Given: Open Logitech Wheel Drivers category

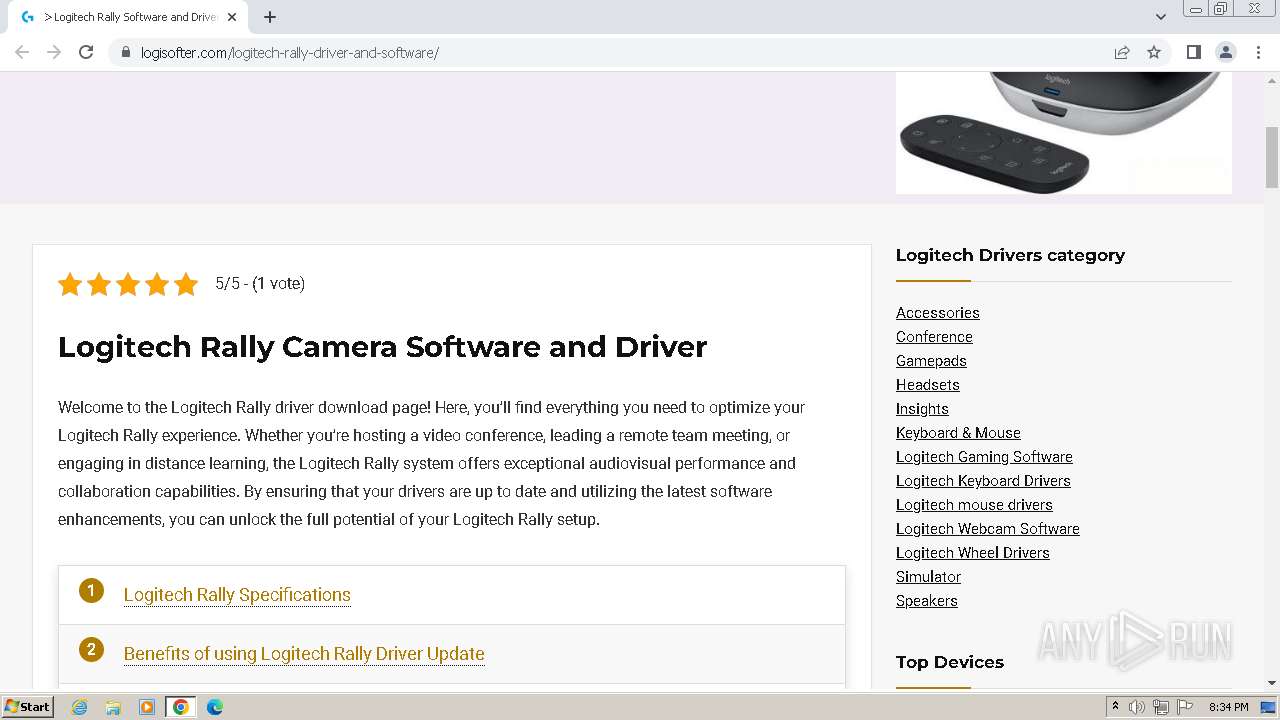Looking at the screenshot, I should (x=973, y=553).
